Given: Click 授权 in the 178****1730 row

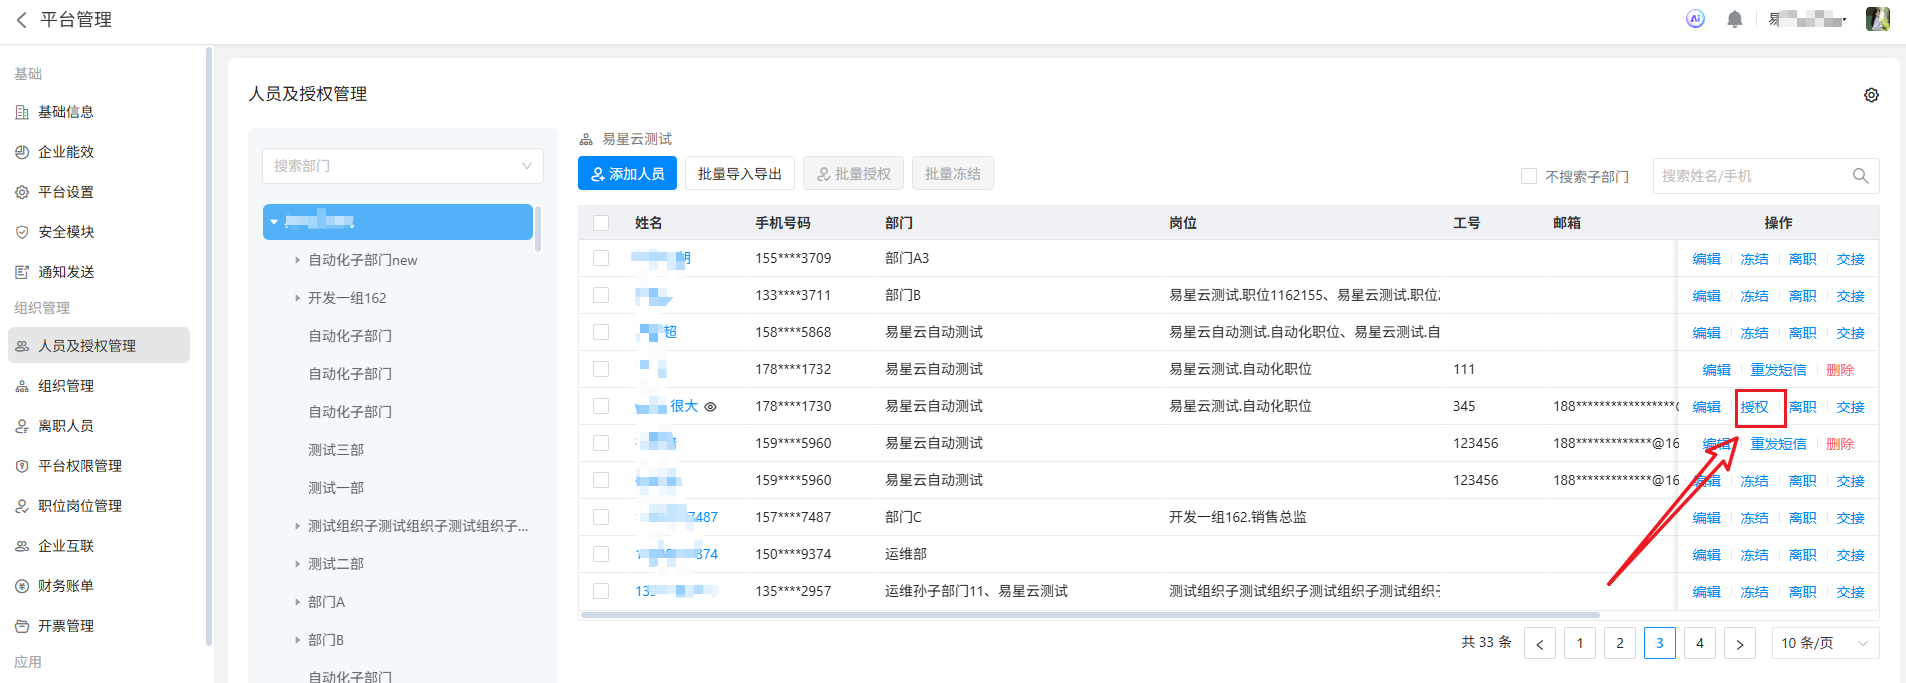Looking at the screenshot, I should 1754,407.
